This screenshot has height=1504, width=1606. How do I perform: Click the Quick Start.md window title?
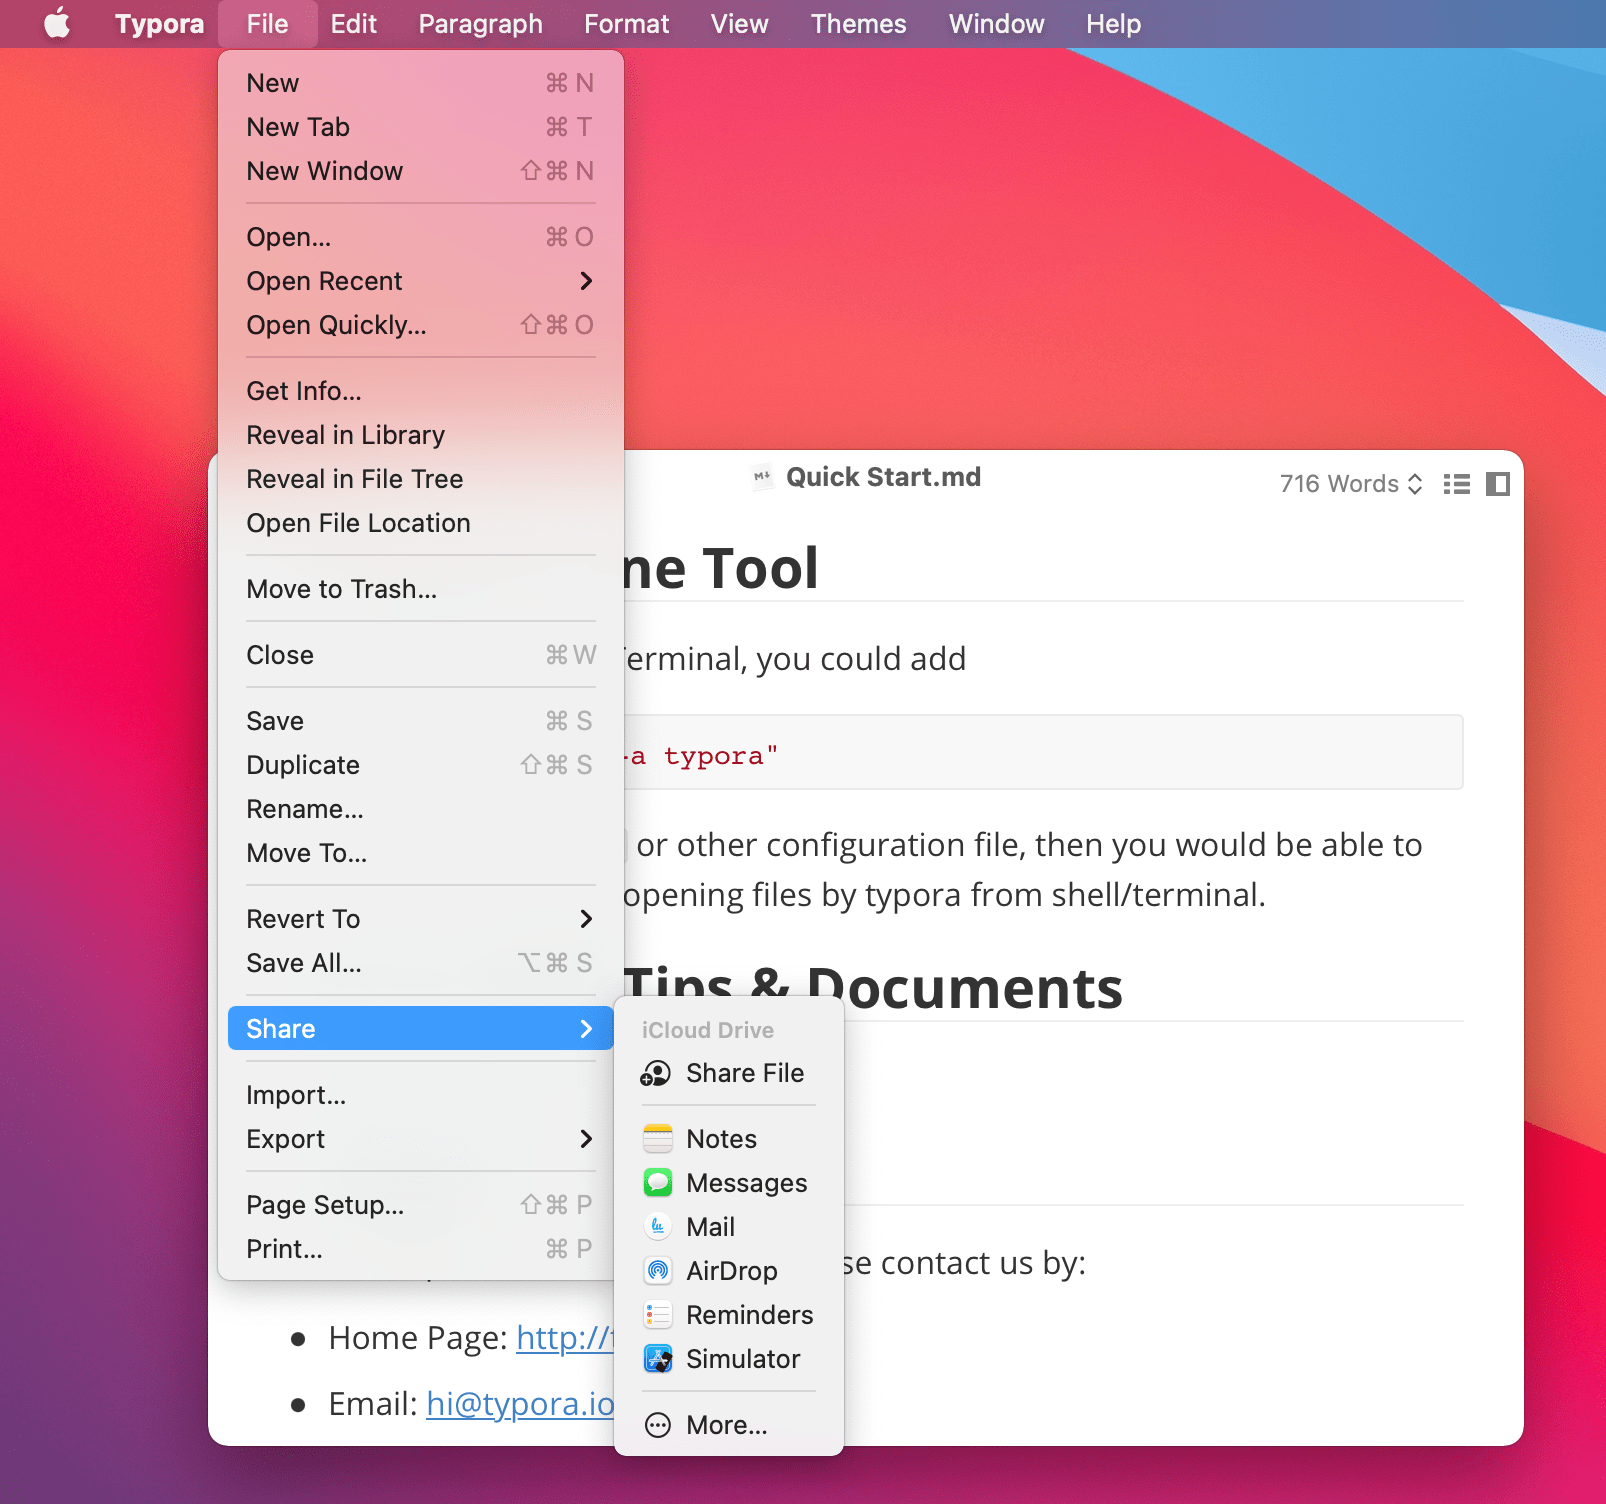pos(883,477)
